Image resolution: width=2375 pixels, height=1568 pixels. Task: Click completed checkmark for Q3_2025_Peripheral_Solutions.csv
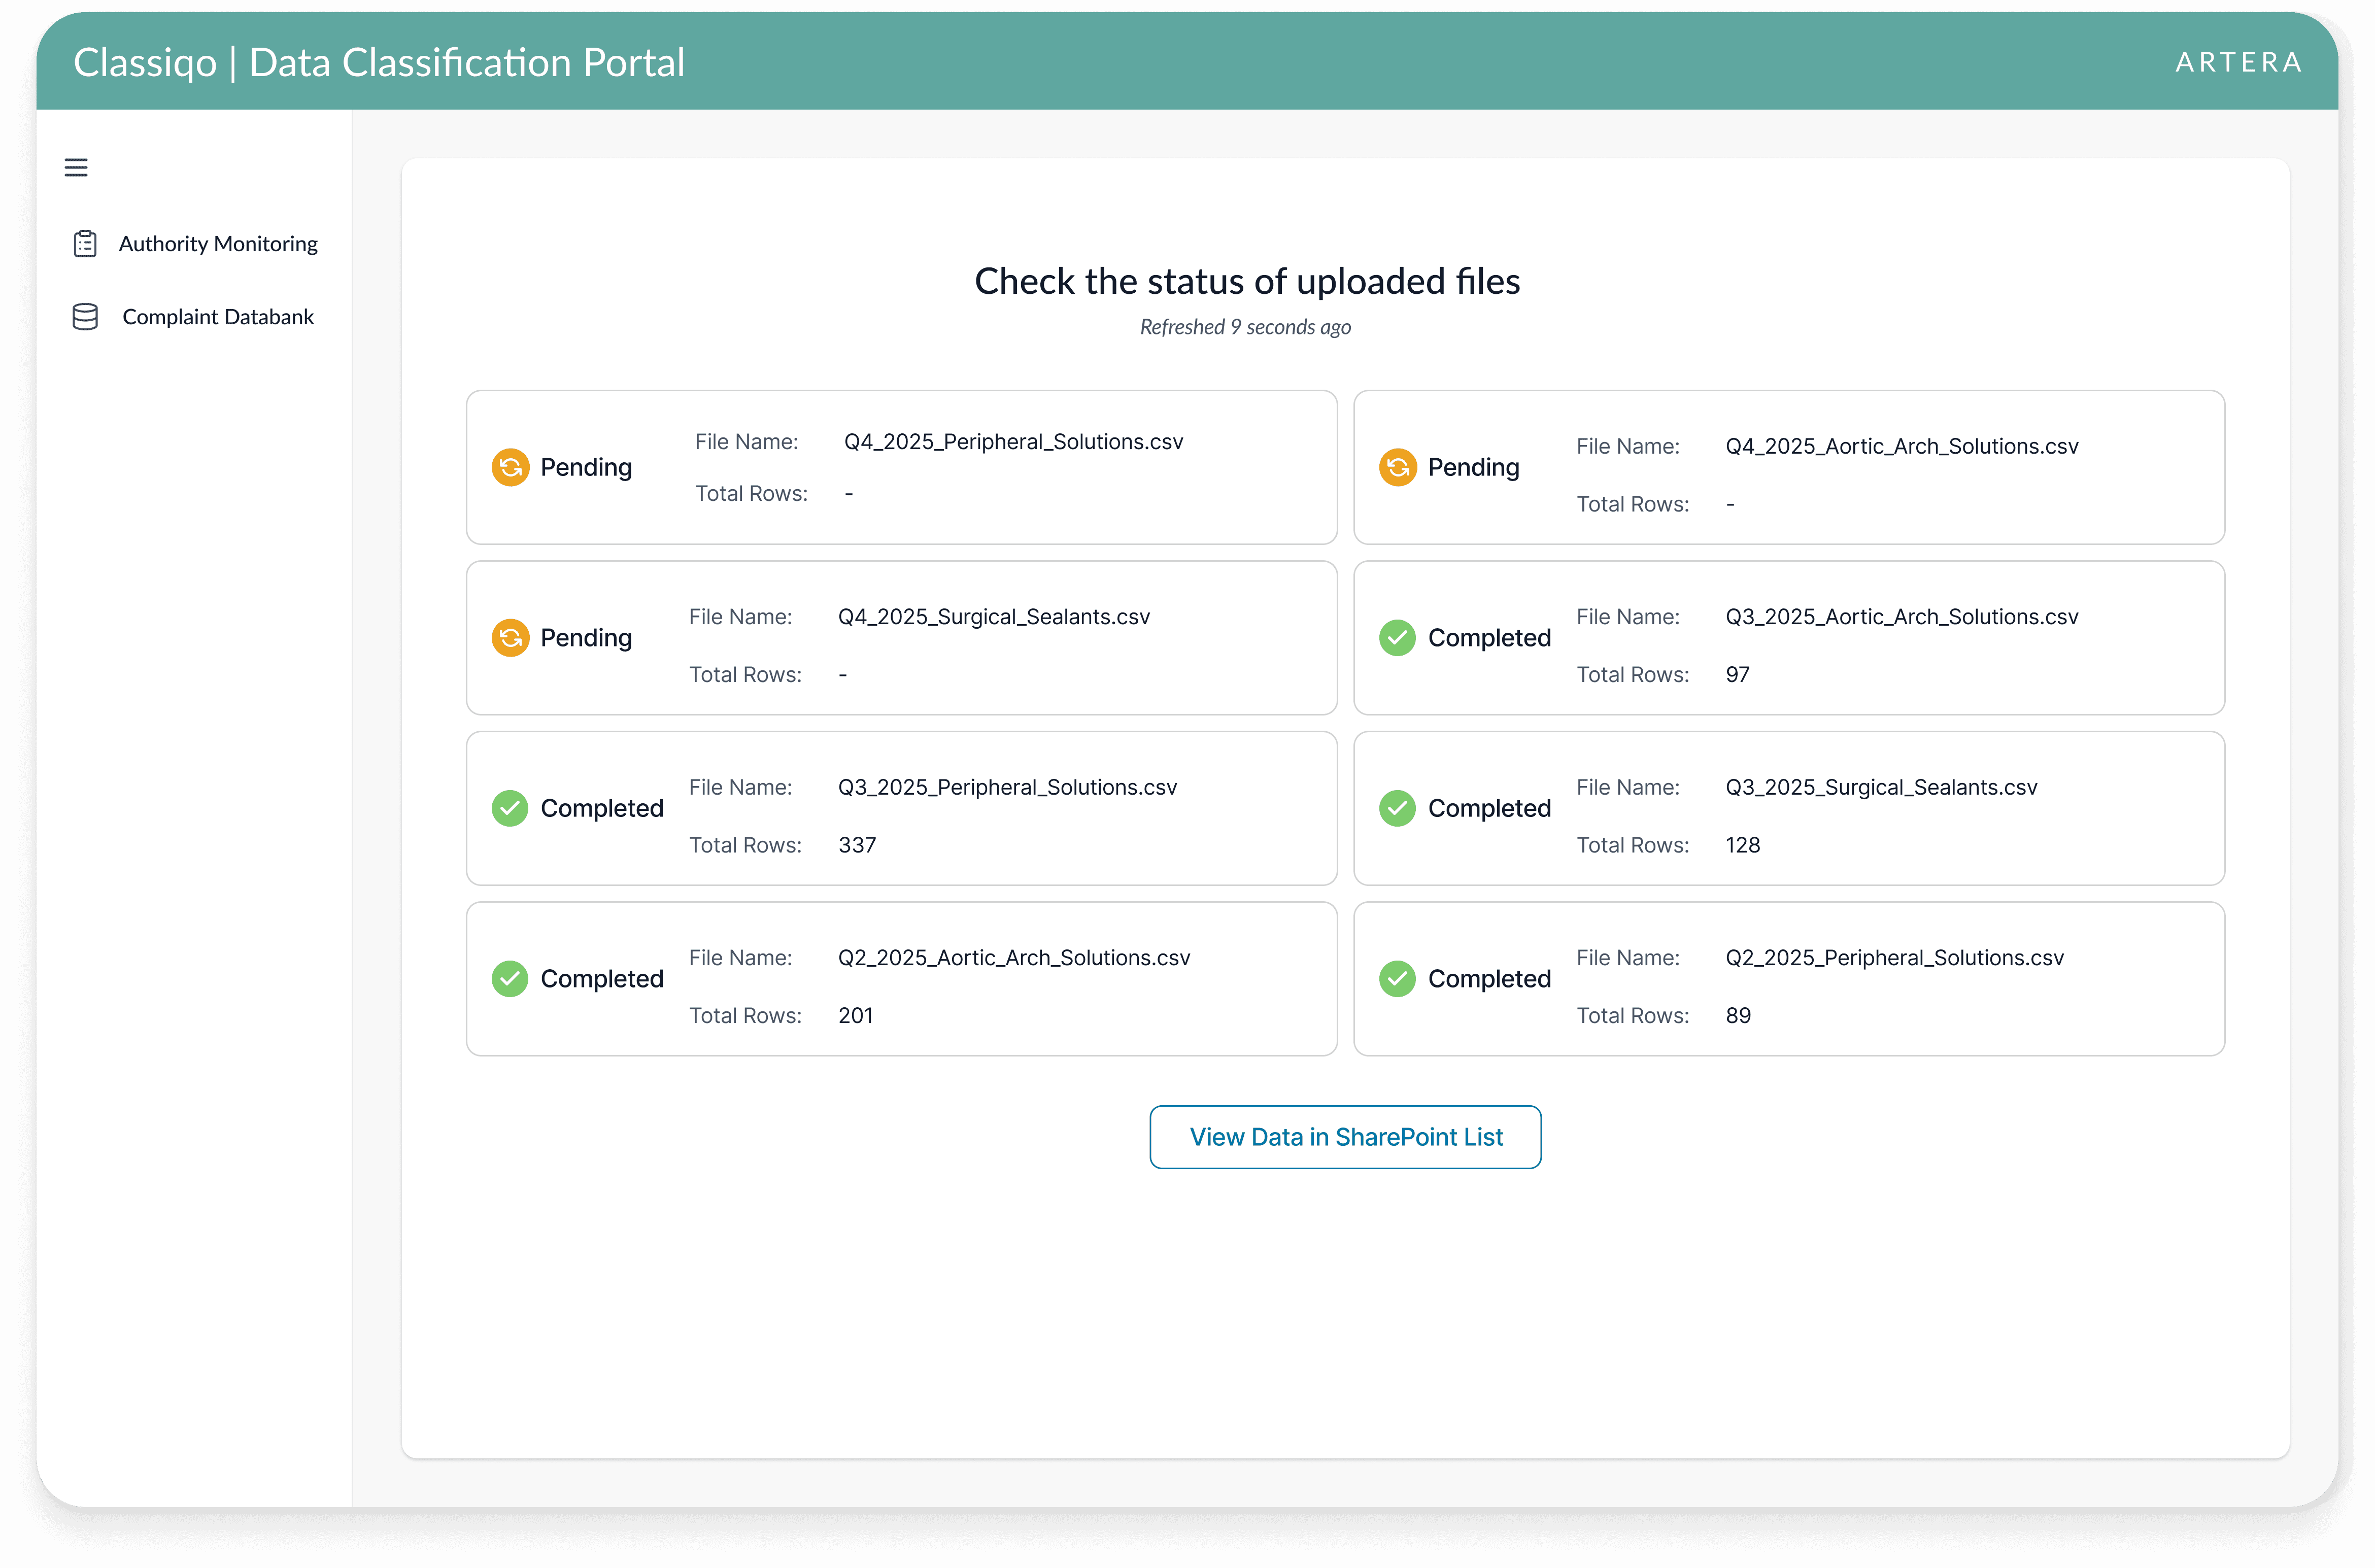pos(510,808)
